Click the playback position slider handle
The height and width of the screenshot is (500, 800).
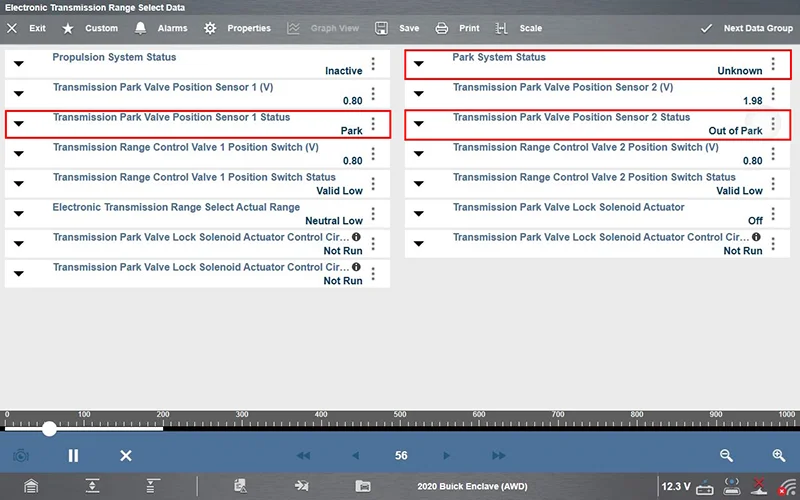(49, 428)
